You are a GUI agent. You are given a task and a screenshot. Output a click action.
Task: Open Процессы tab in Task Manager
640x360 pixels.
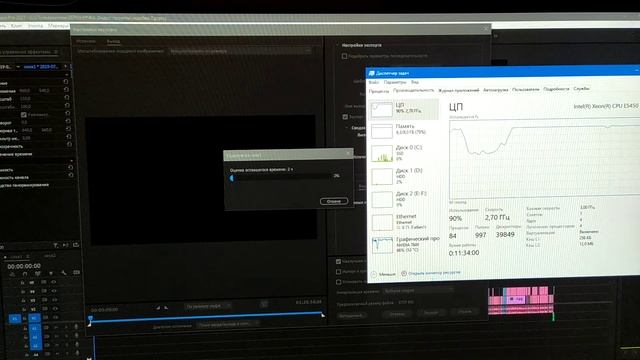pyautogui.click(x=379, y=91)
